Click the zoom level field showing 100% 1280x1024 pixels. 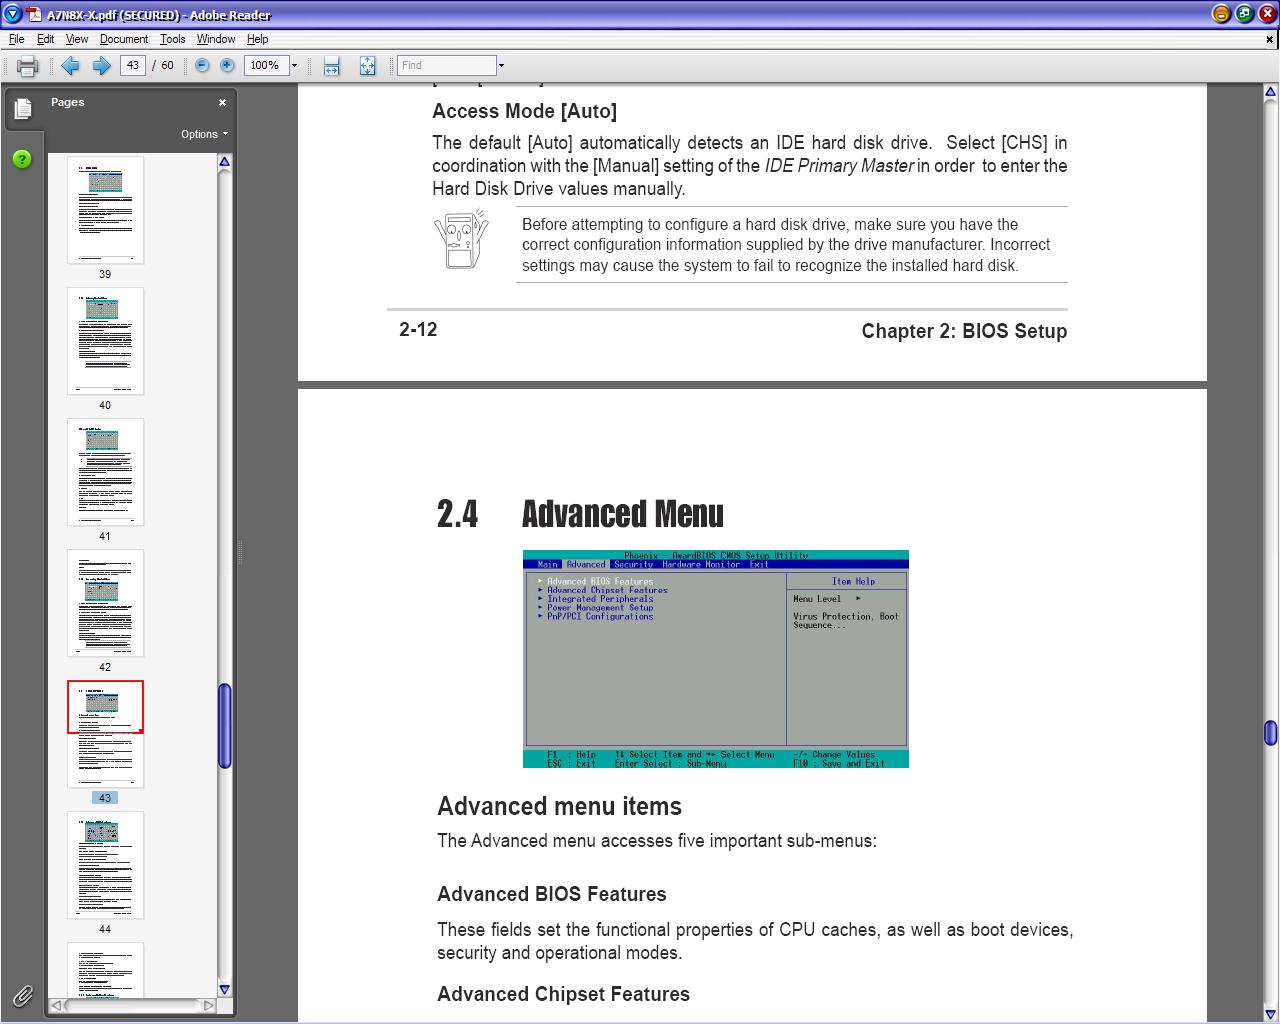tap(265, 65)
